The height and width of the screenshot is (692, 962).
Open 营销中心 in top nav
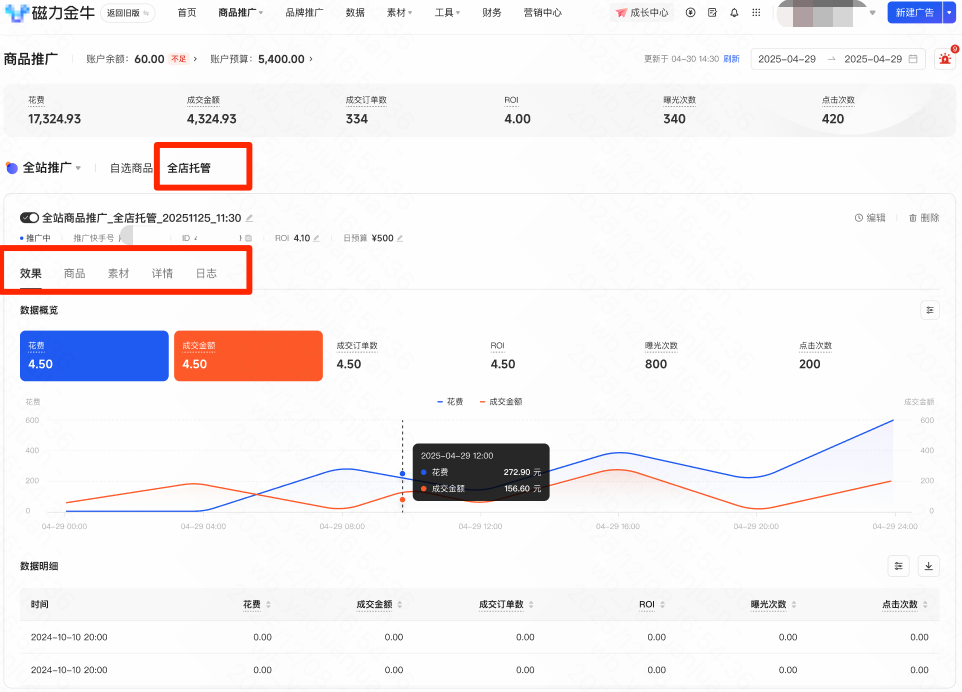542,12
